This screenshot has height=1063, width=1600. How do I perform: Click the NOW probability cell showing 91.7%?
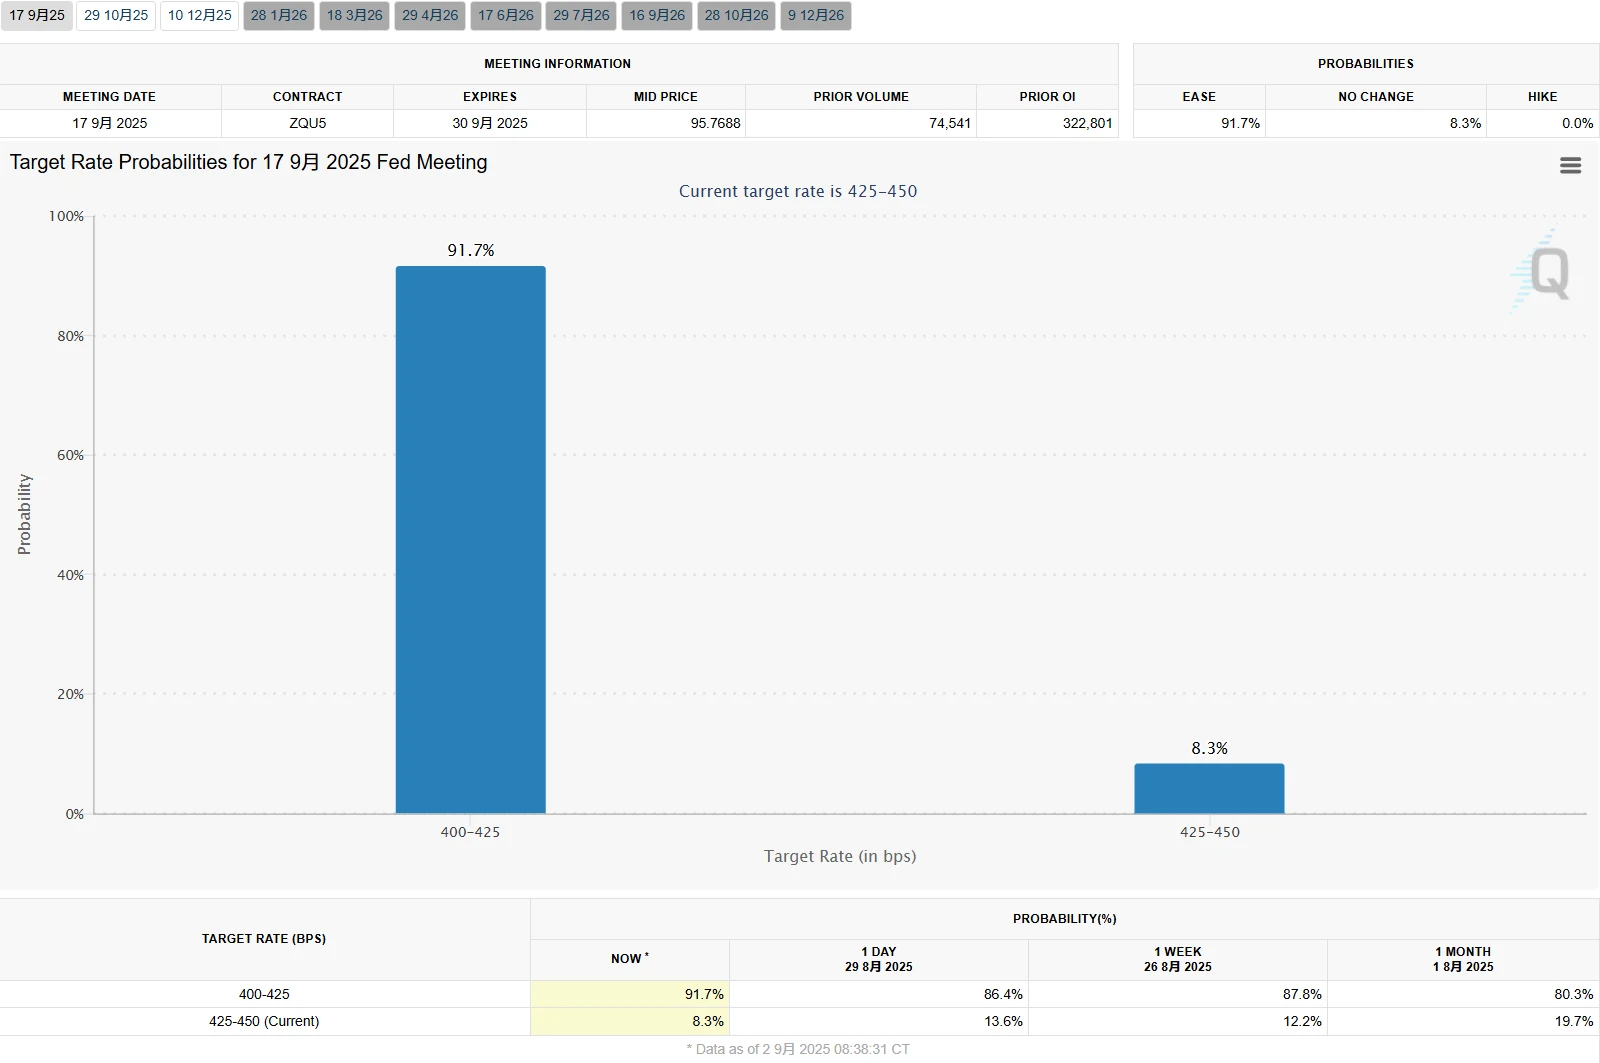tap(630, 994)
